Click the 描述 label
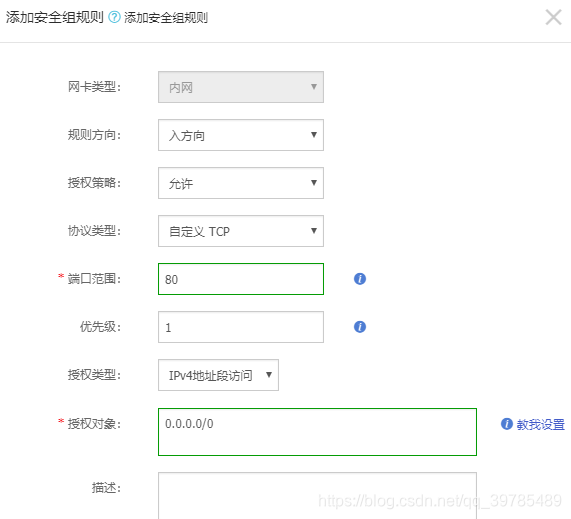Image resolution: width=571 pixels, height=519 pixels. [x=106, y=488]
